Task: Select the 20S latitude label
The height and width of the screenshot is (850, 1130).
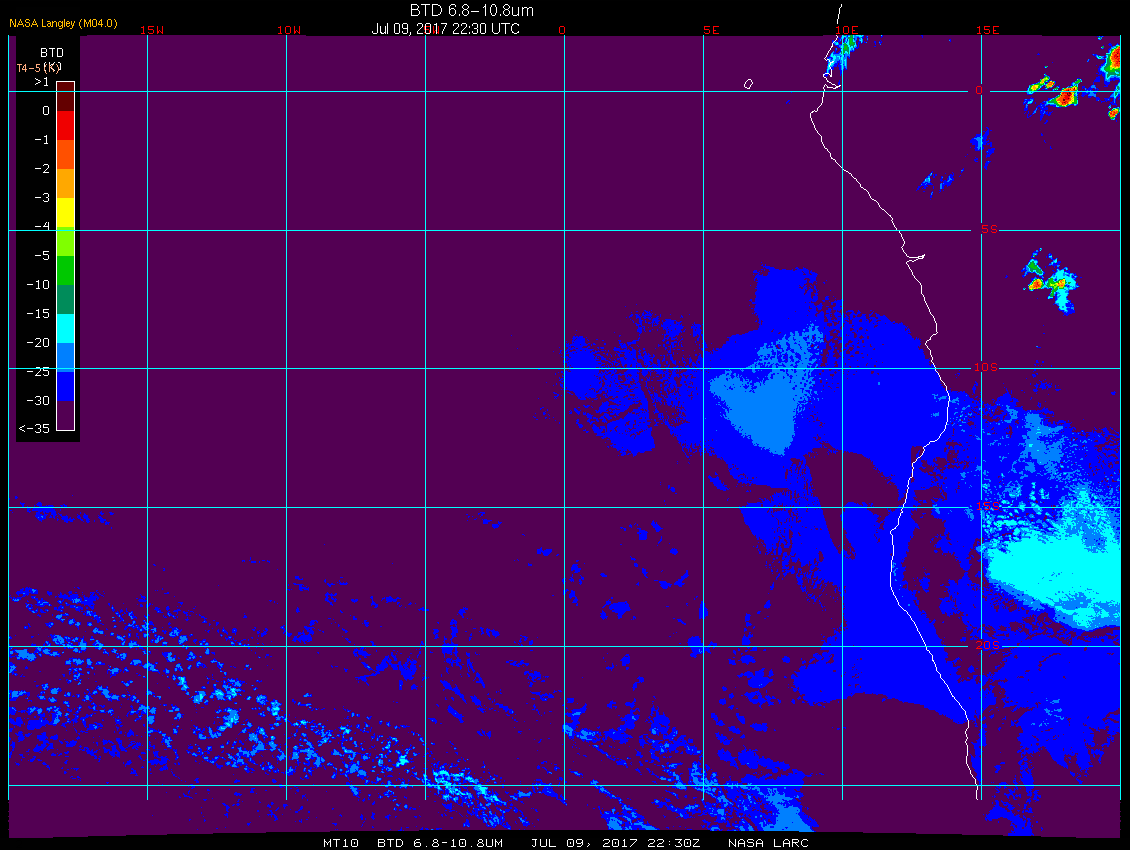Action: tap(987, 645)
